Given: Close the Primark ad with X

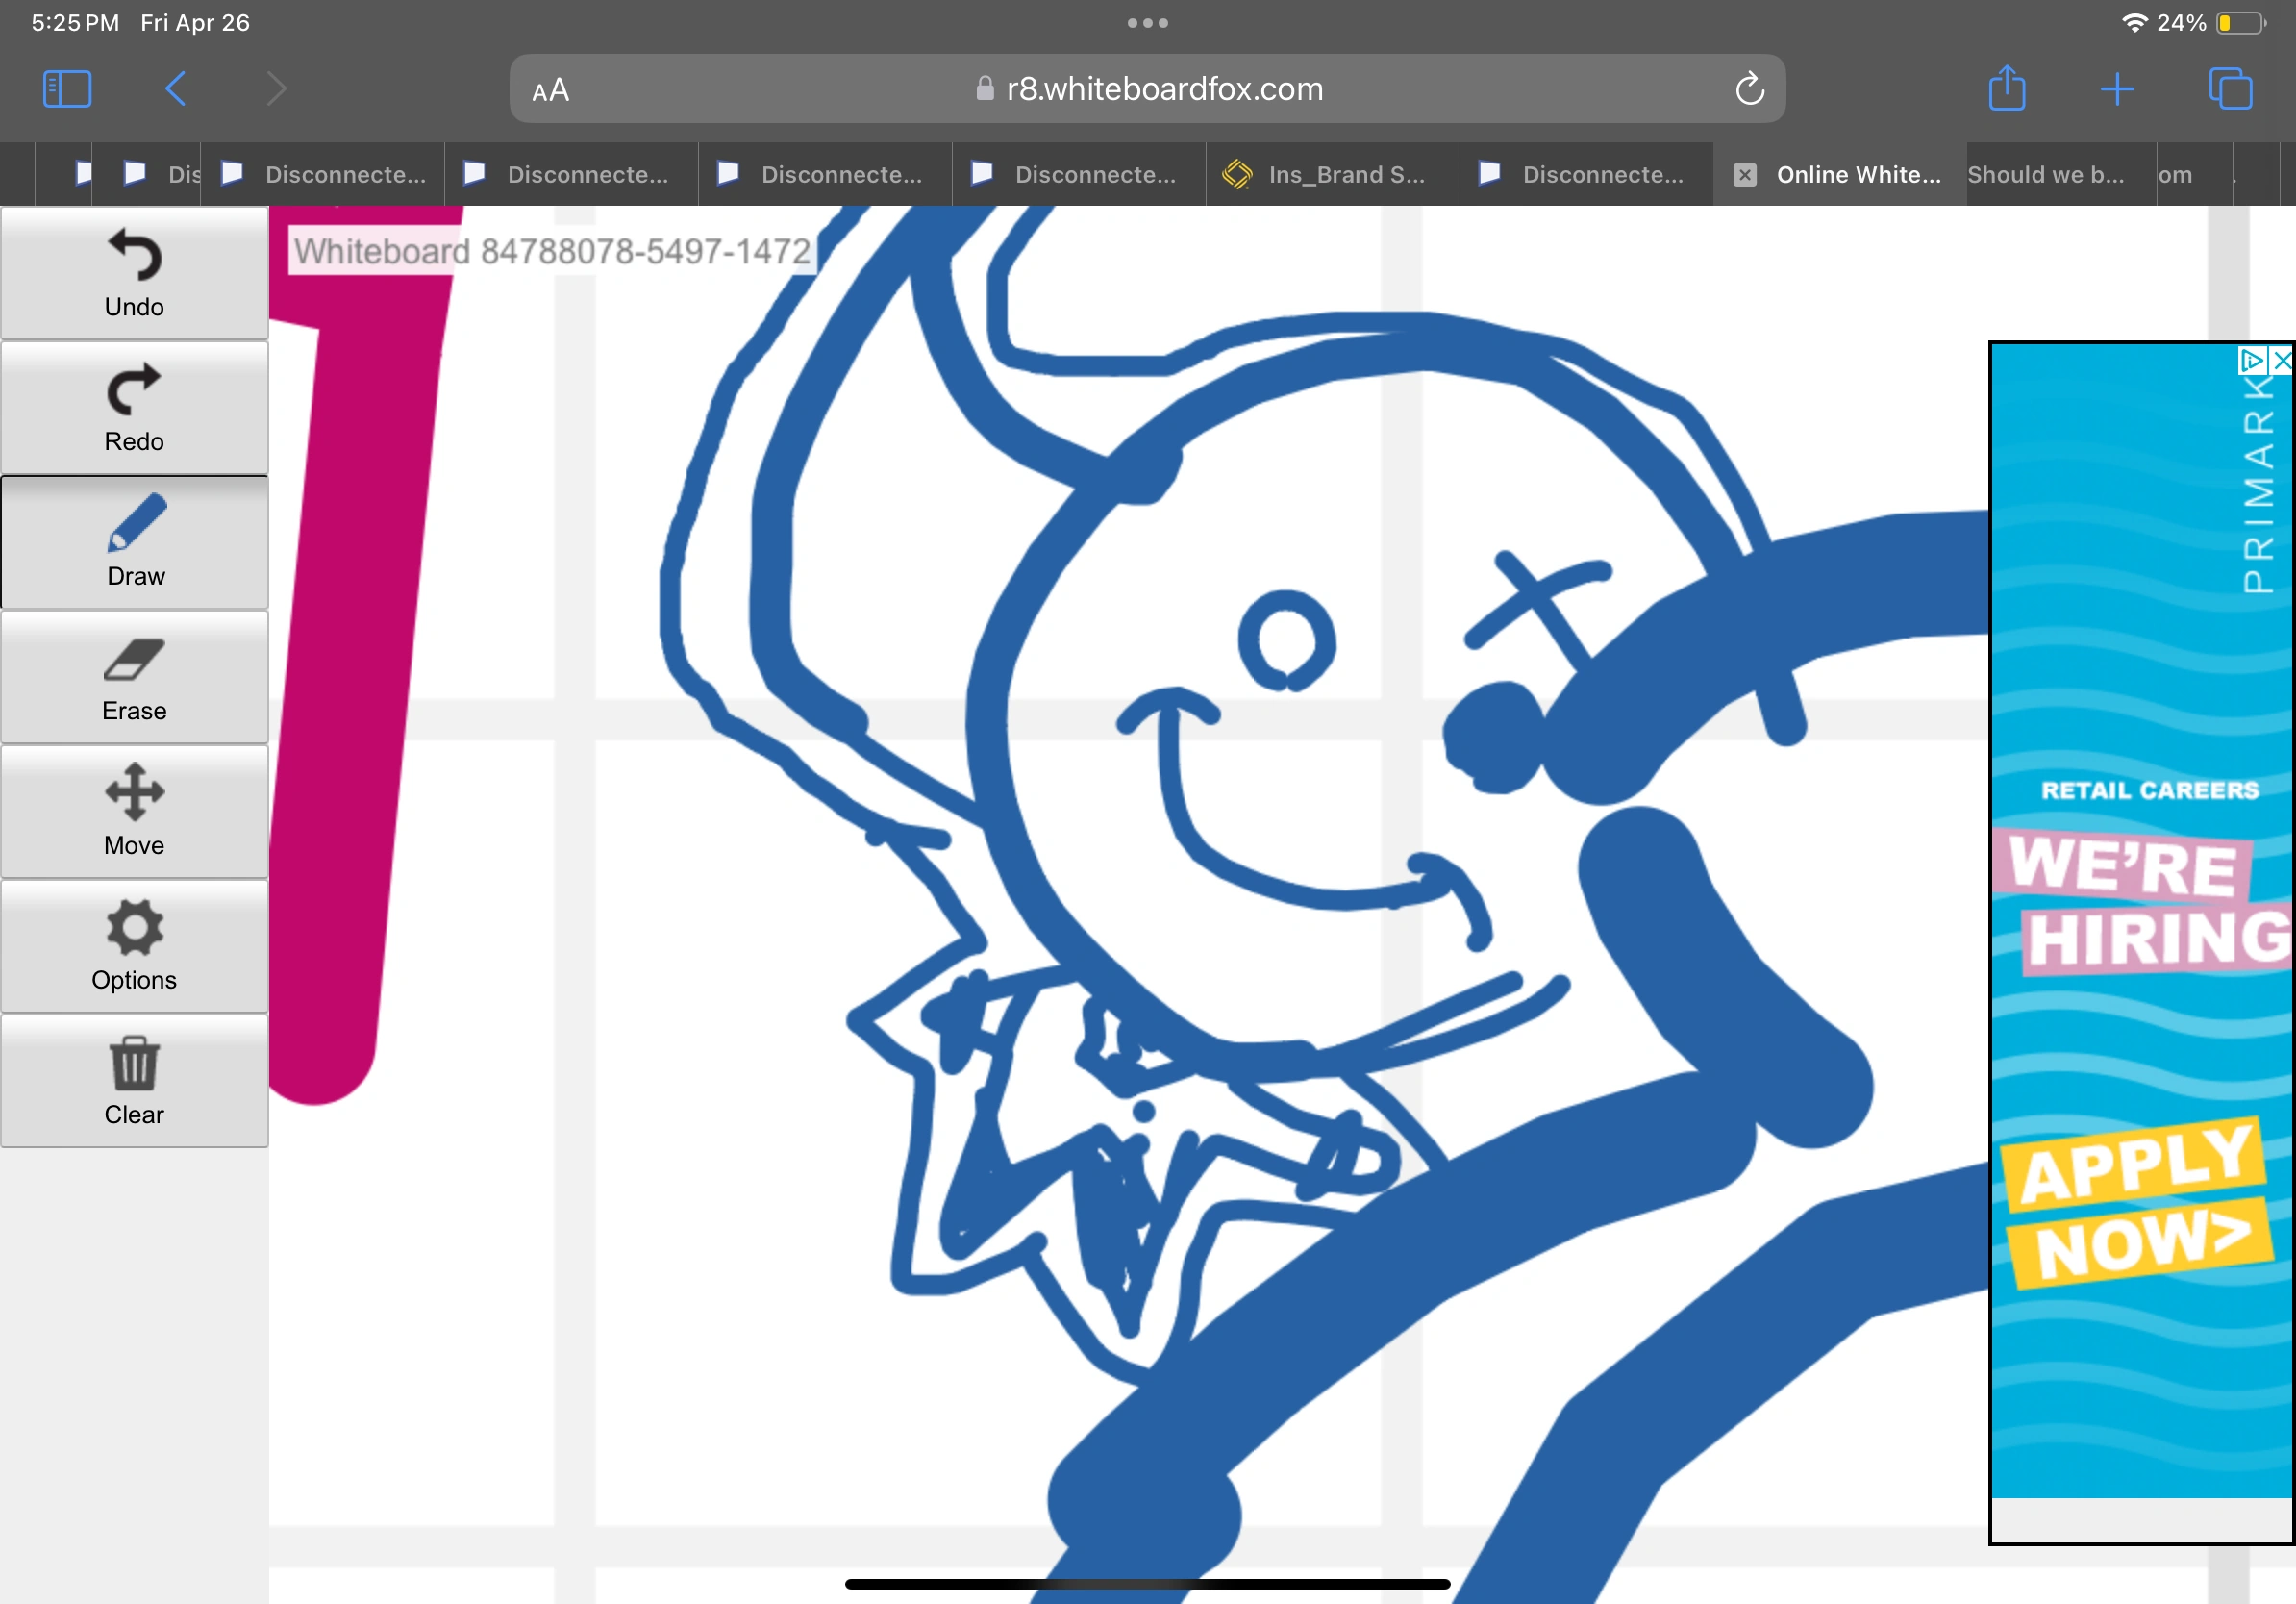Looking at the screenshot, I should coord(2282,360).
